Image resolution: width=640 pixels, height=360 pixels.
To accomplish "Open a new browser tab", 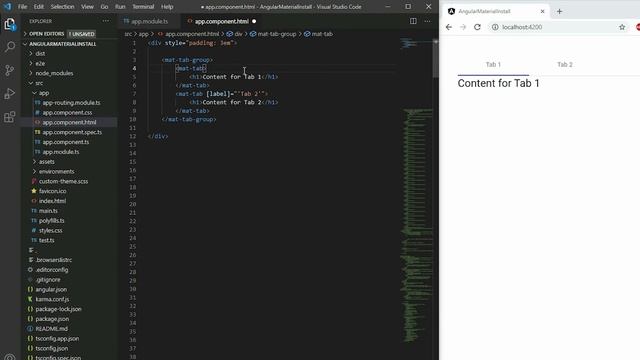I will pyautogui.click(x=560, y=11).
